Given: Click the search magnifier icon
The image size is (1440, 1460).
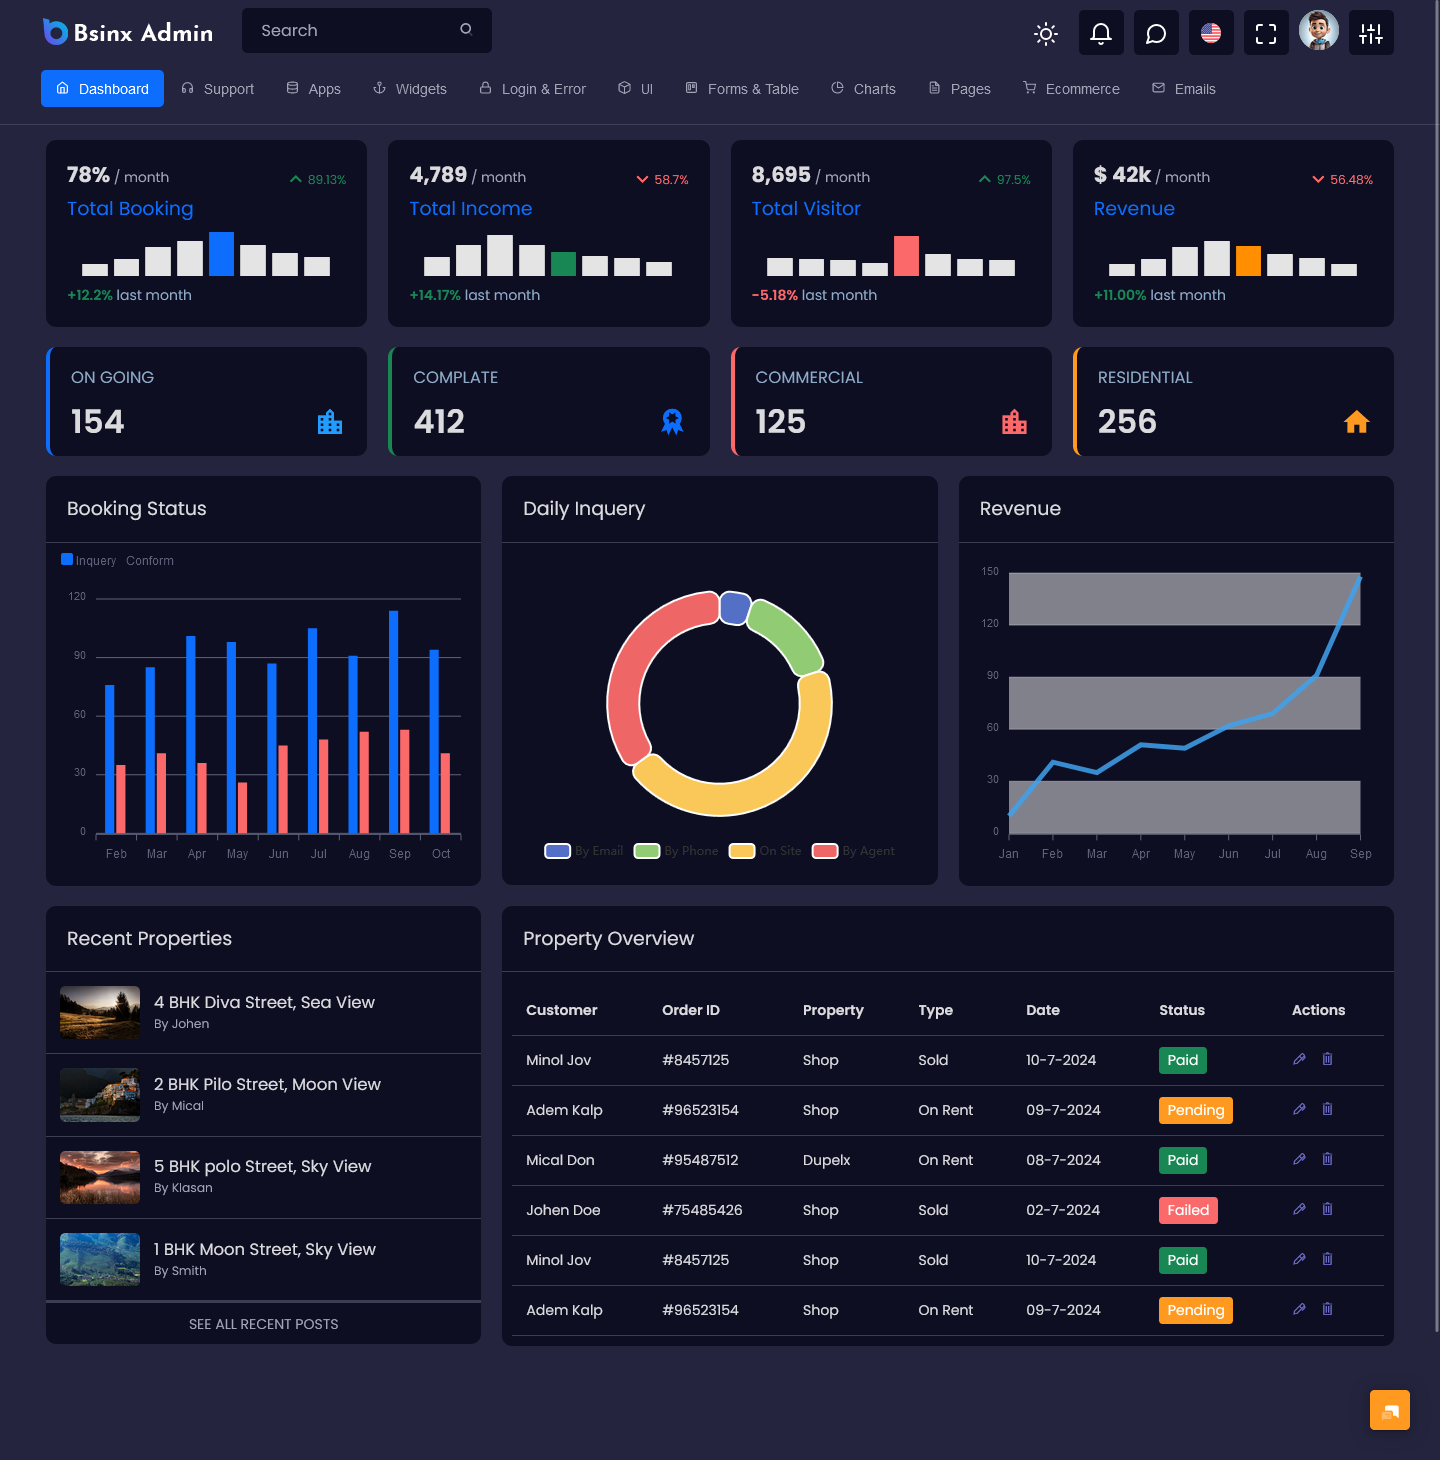Looking at the screenshot, I should [466, 30].
